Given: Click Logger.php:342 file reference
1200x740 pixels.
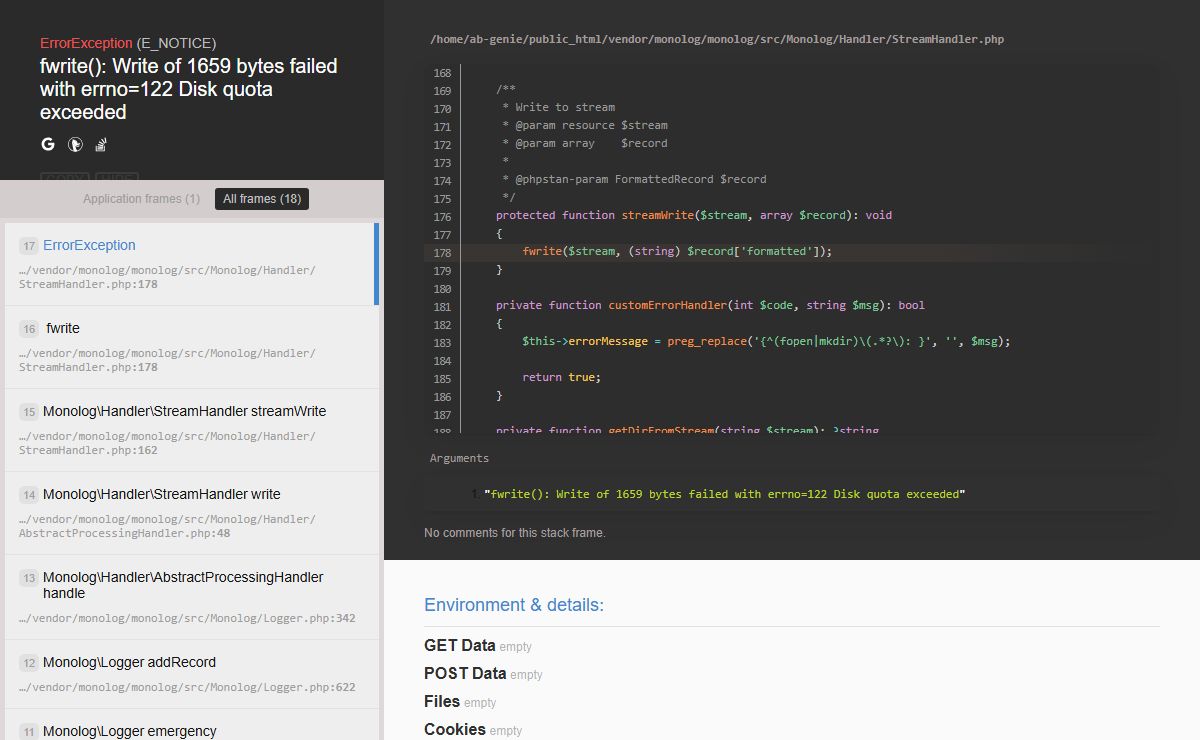Looking at the screenshot, I should click(187, 619).
